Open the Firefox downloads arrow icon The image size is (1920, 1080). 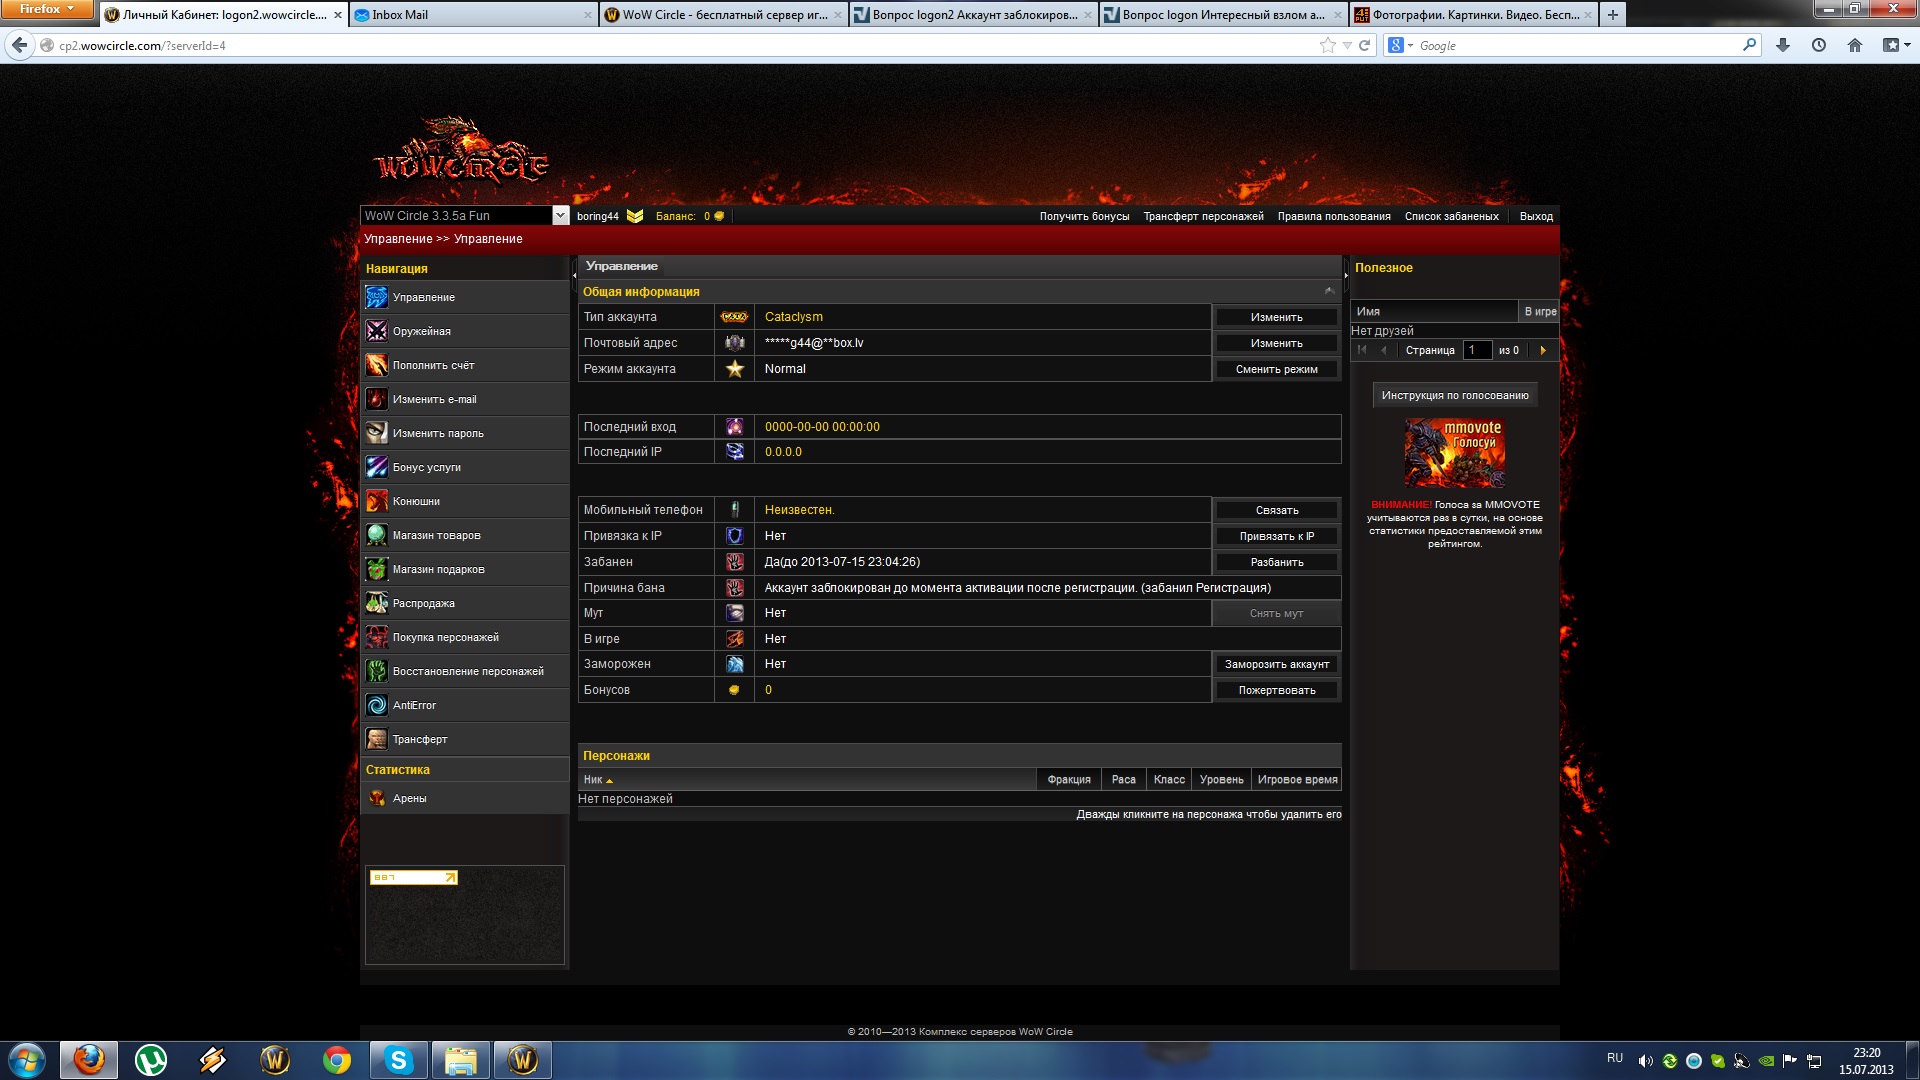coord(1783,45)
